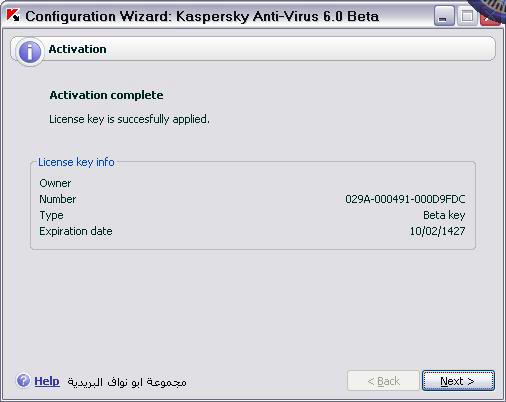
Task: Click the Next button
Action: tap(458, 381)
